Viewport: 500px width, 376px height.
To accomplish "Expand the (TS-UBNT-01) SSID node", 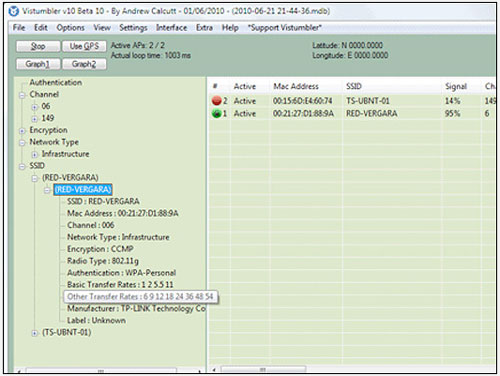I will click(x=34, y=333).
